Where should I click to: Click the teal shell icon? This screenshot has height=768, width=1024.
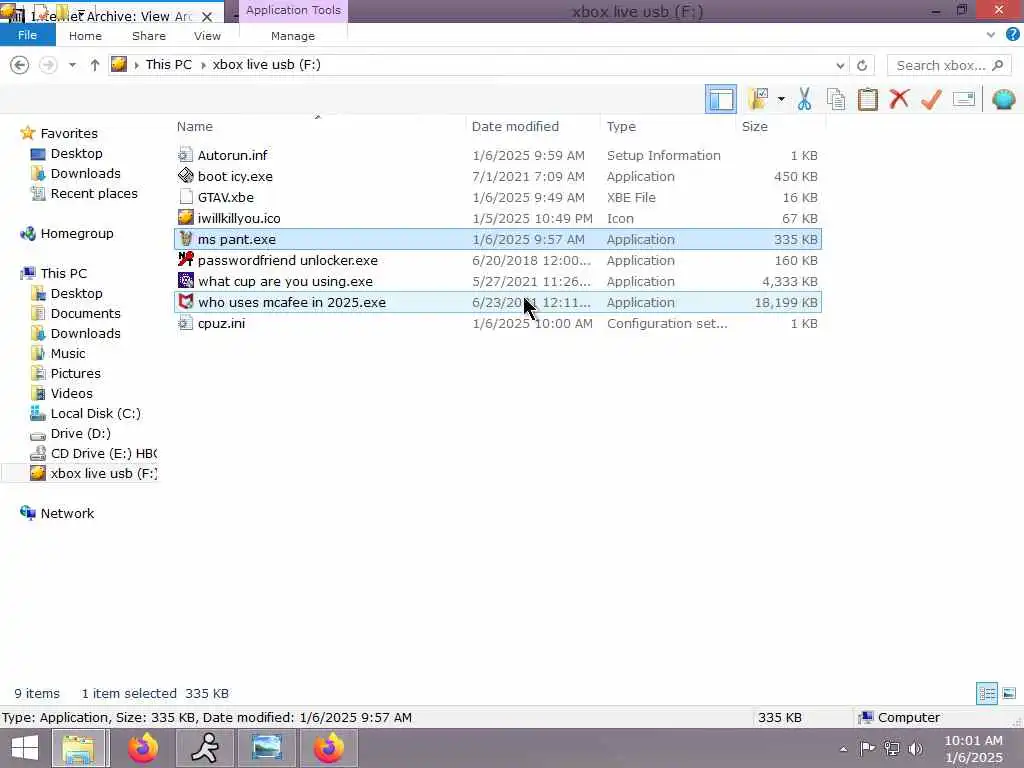point(1003,99)
